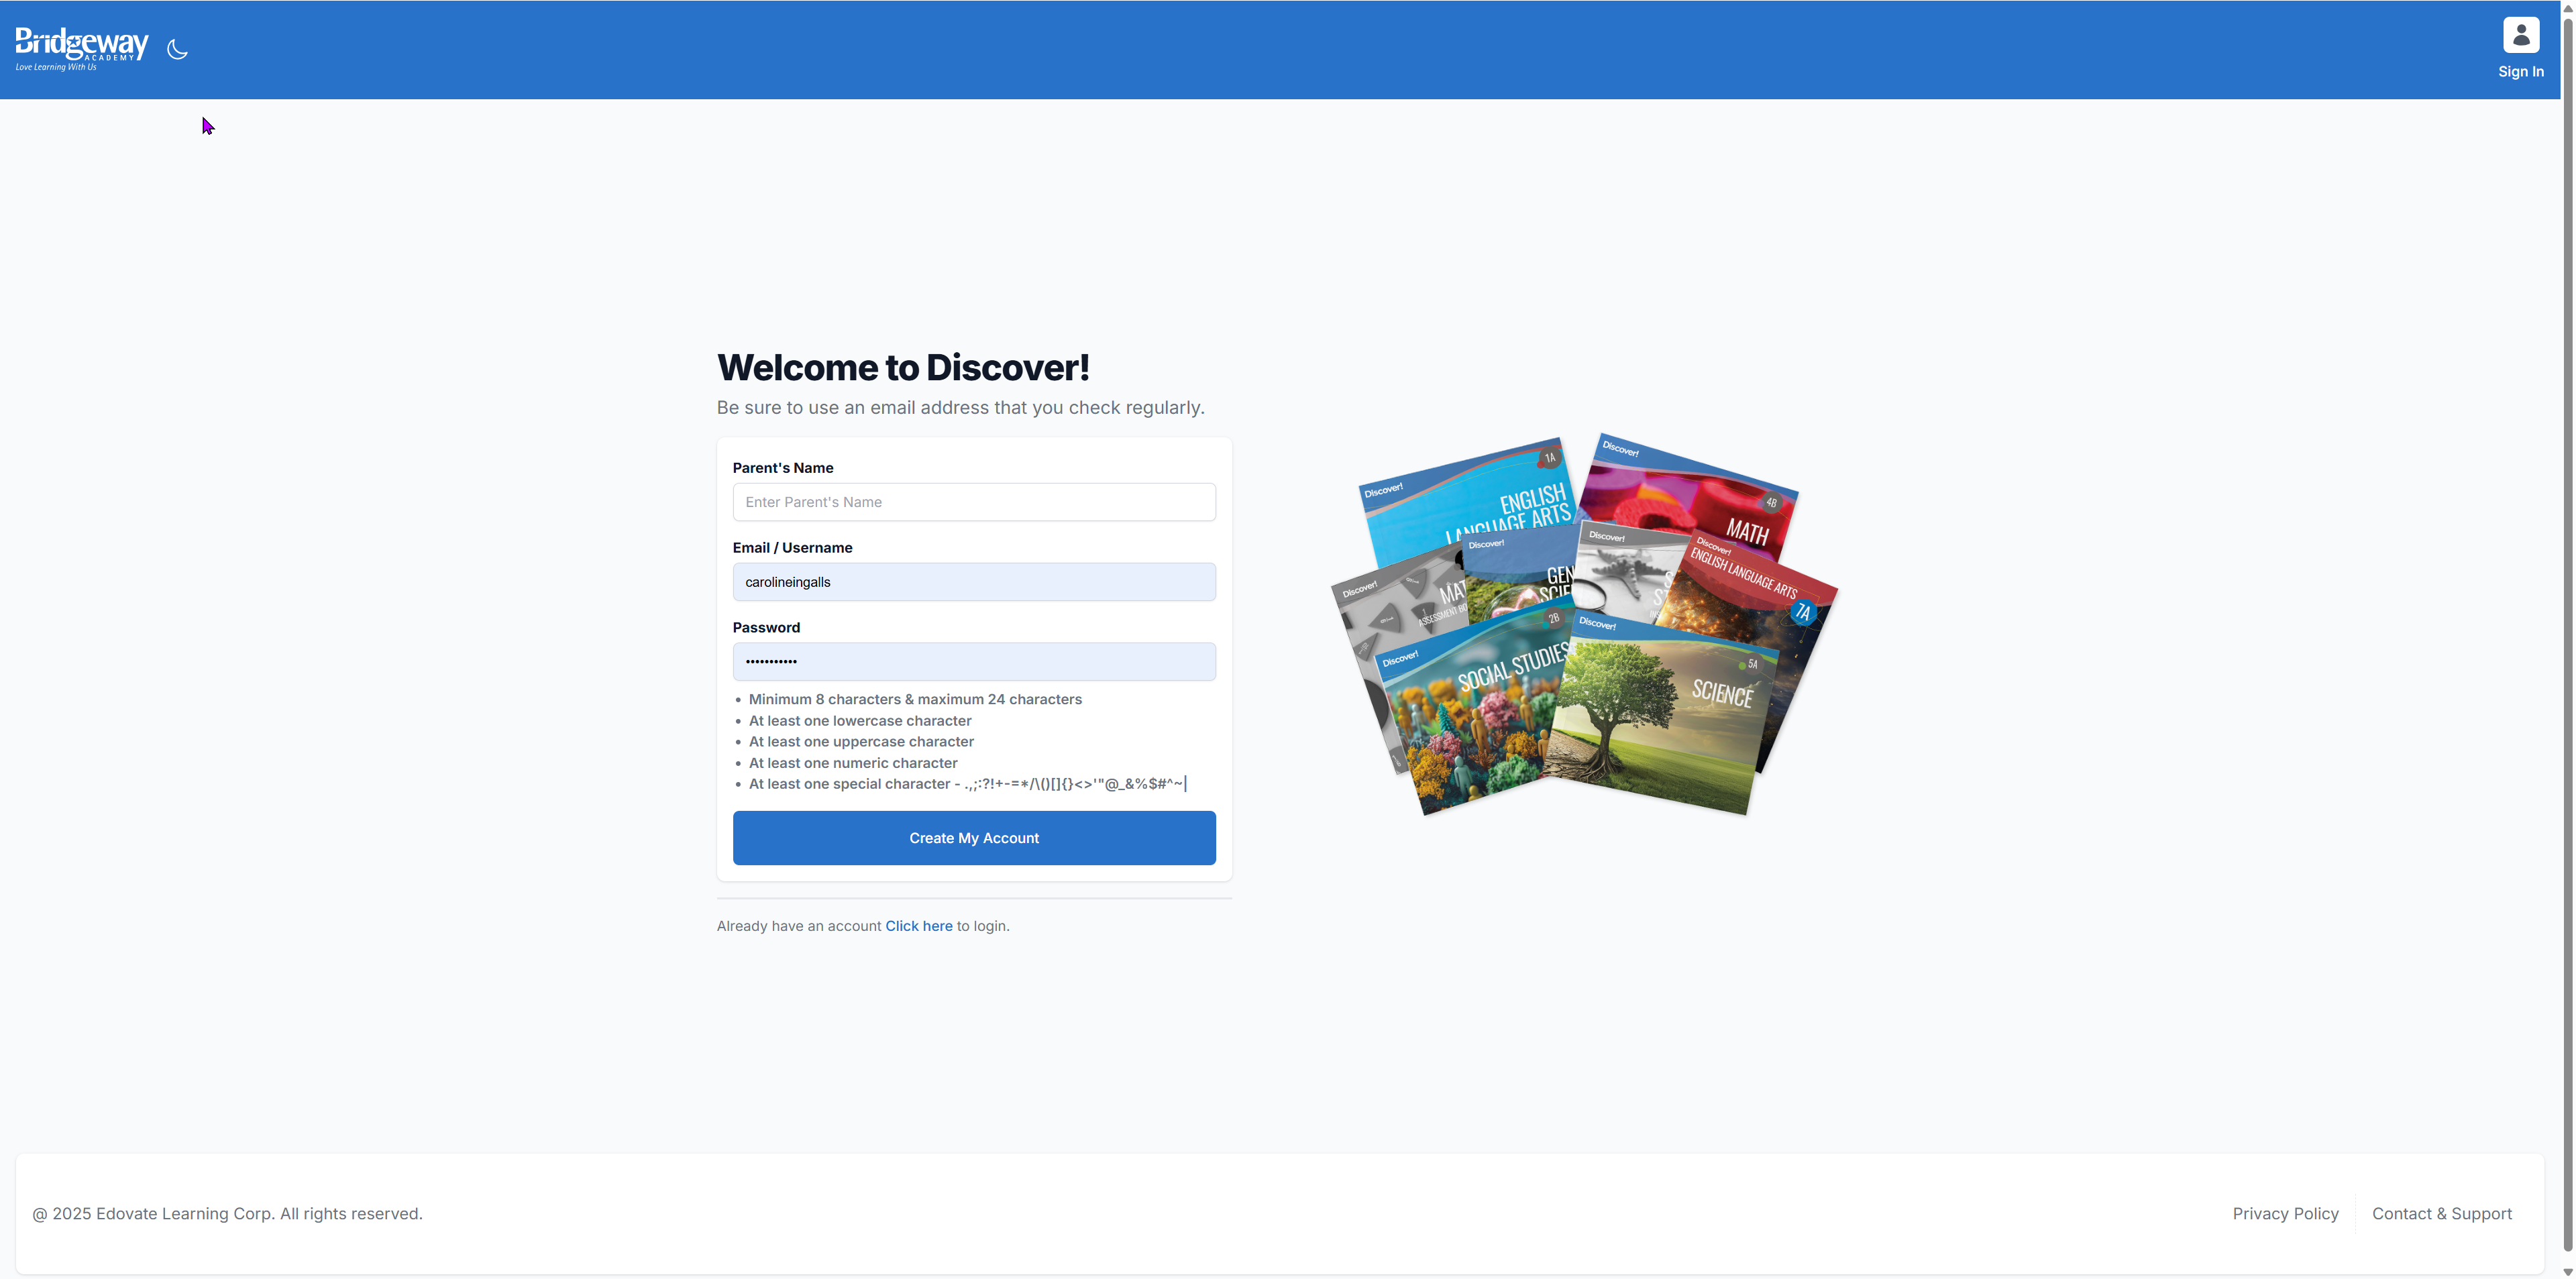Click the scrollbar down arrow
Screen dimensions: 2576x1279
[x=2567, y=1271]
